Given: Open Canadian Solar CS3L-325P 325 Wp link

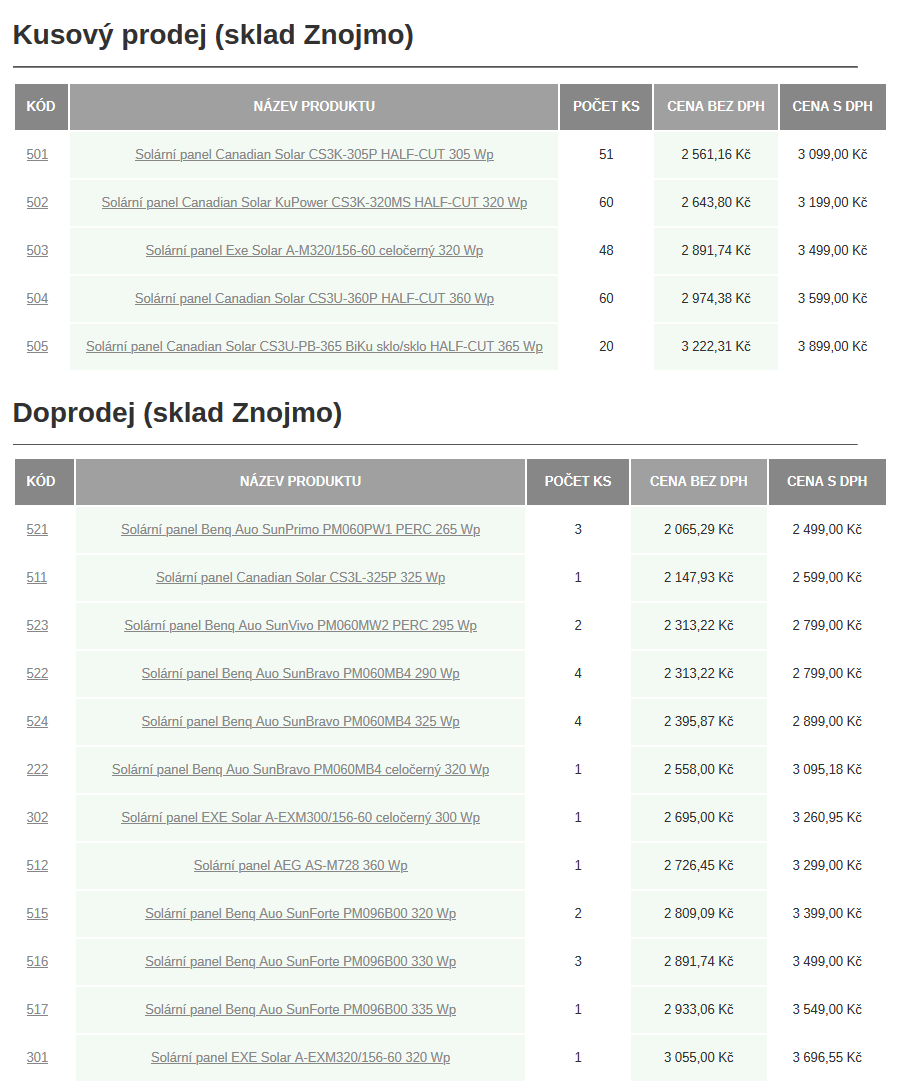Looking at the screenshot, I should click(x=300, y=578).
